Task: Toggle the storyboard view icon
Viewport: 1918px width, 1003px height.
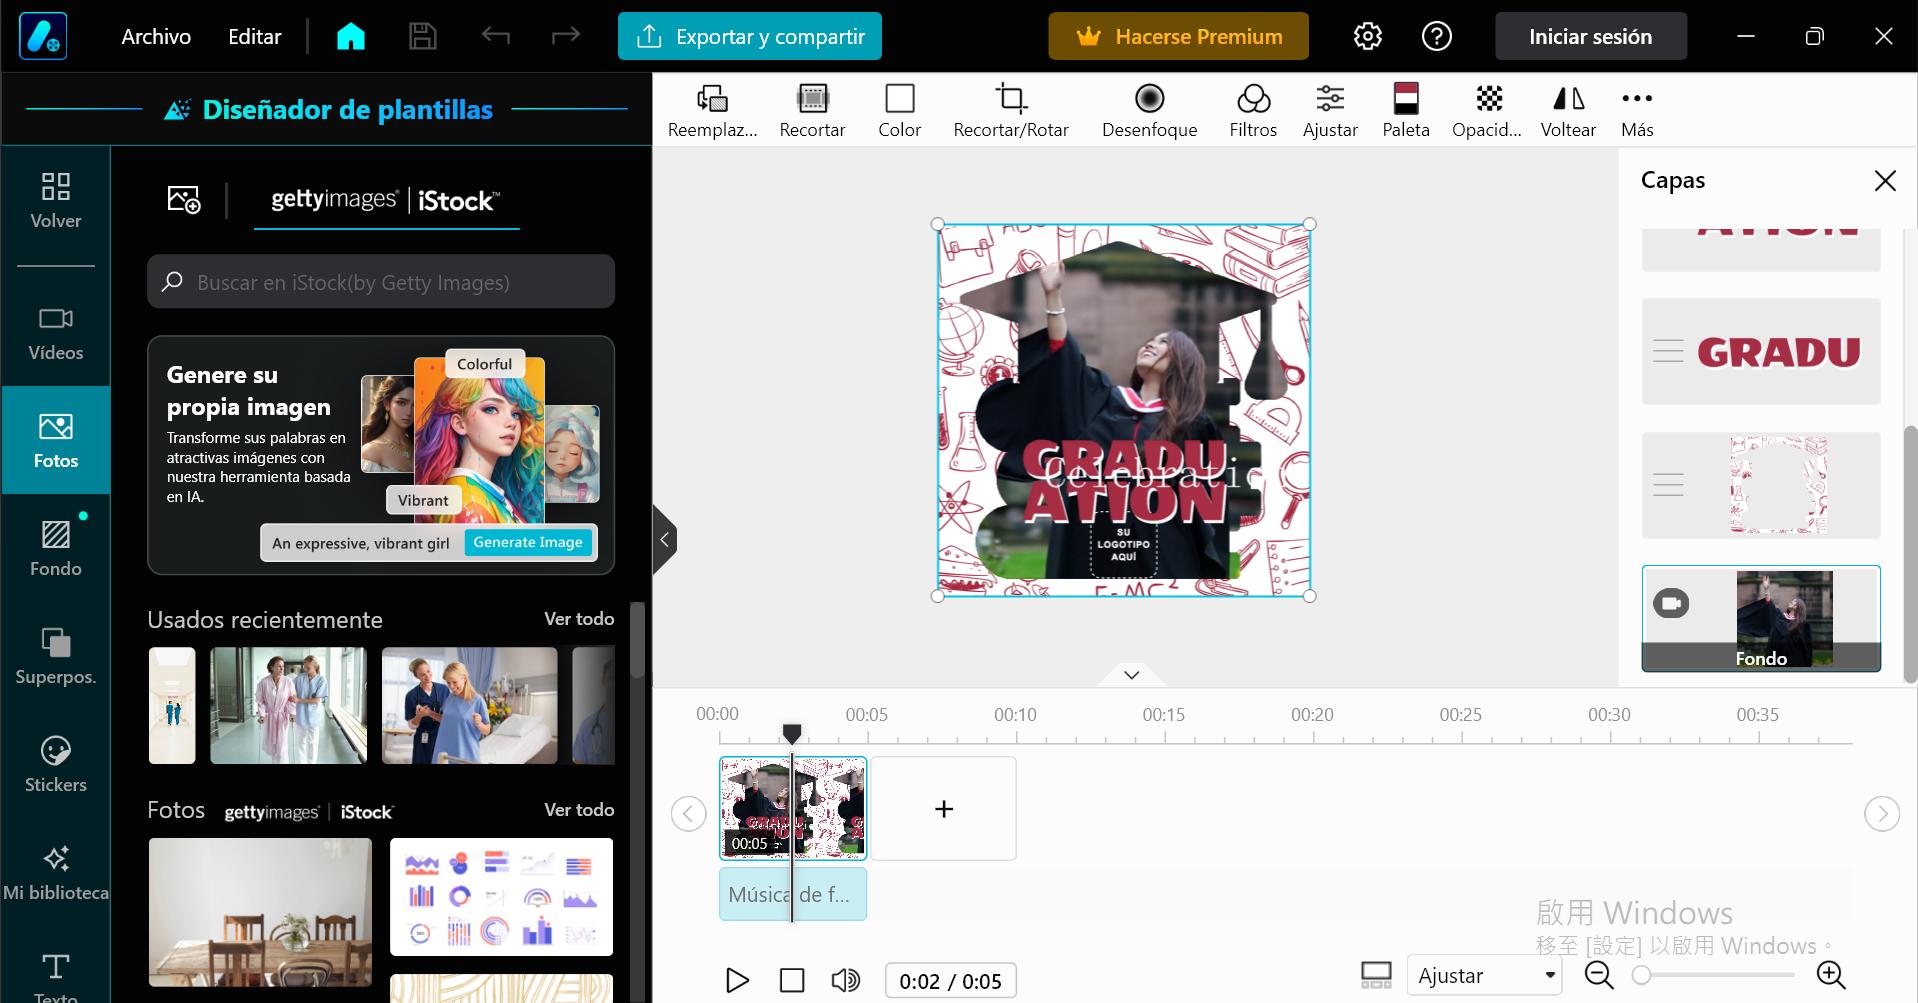Action: click(1376, 975)
